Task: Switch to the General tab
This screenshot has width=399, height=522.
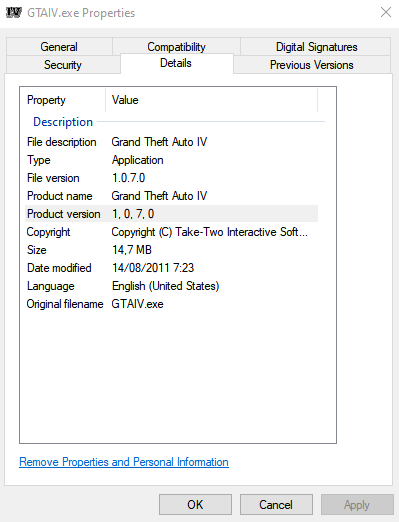Action: [x=59, y=47]
